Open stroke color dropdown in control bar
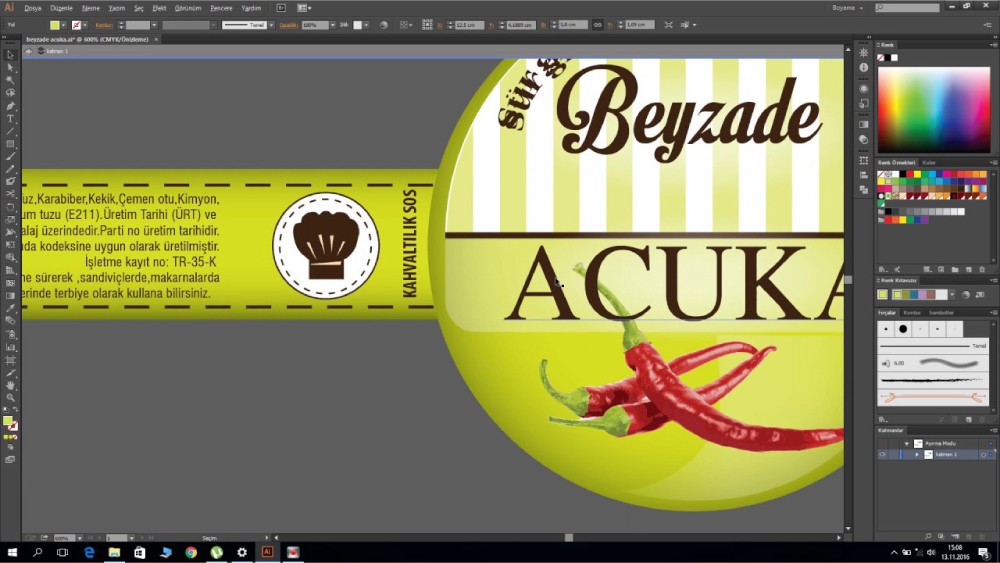1000x563 pixels. point(85,25)
